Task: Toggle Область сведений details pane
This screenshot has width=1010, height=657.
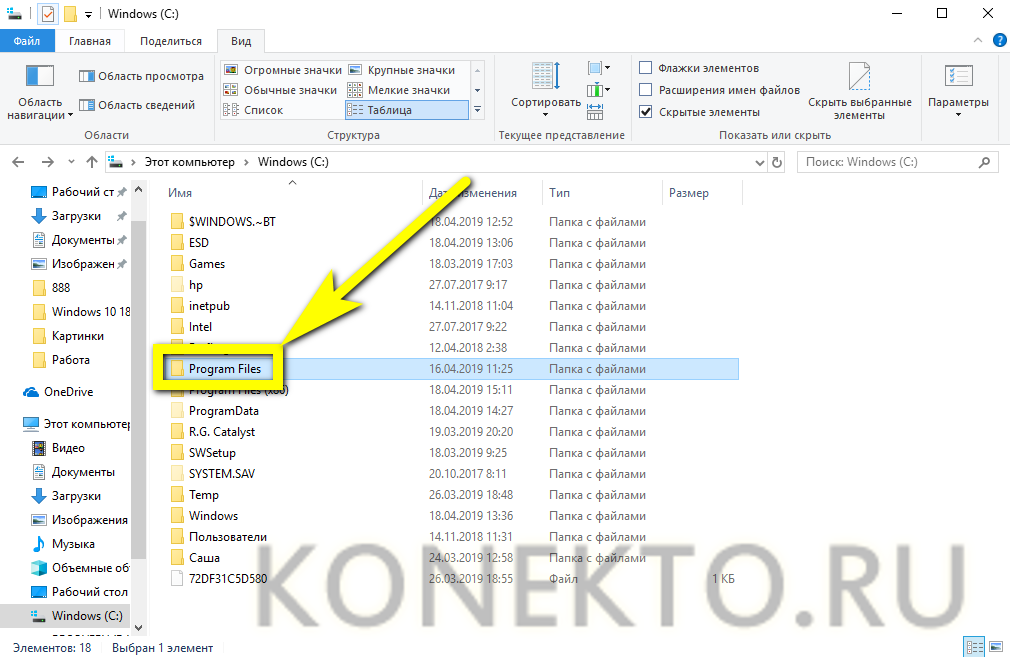Action: pyautogui.click(x=137, y=105)
